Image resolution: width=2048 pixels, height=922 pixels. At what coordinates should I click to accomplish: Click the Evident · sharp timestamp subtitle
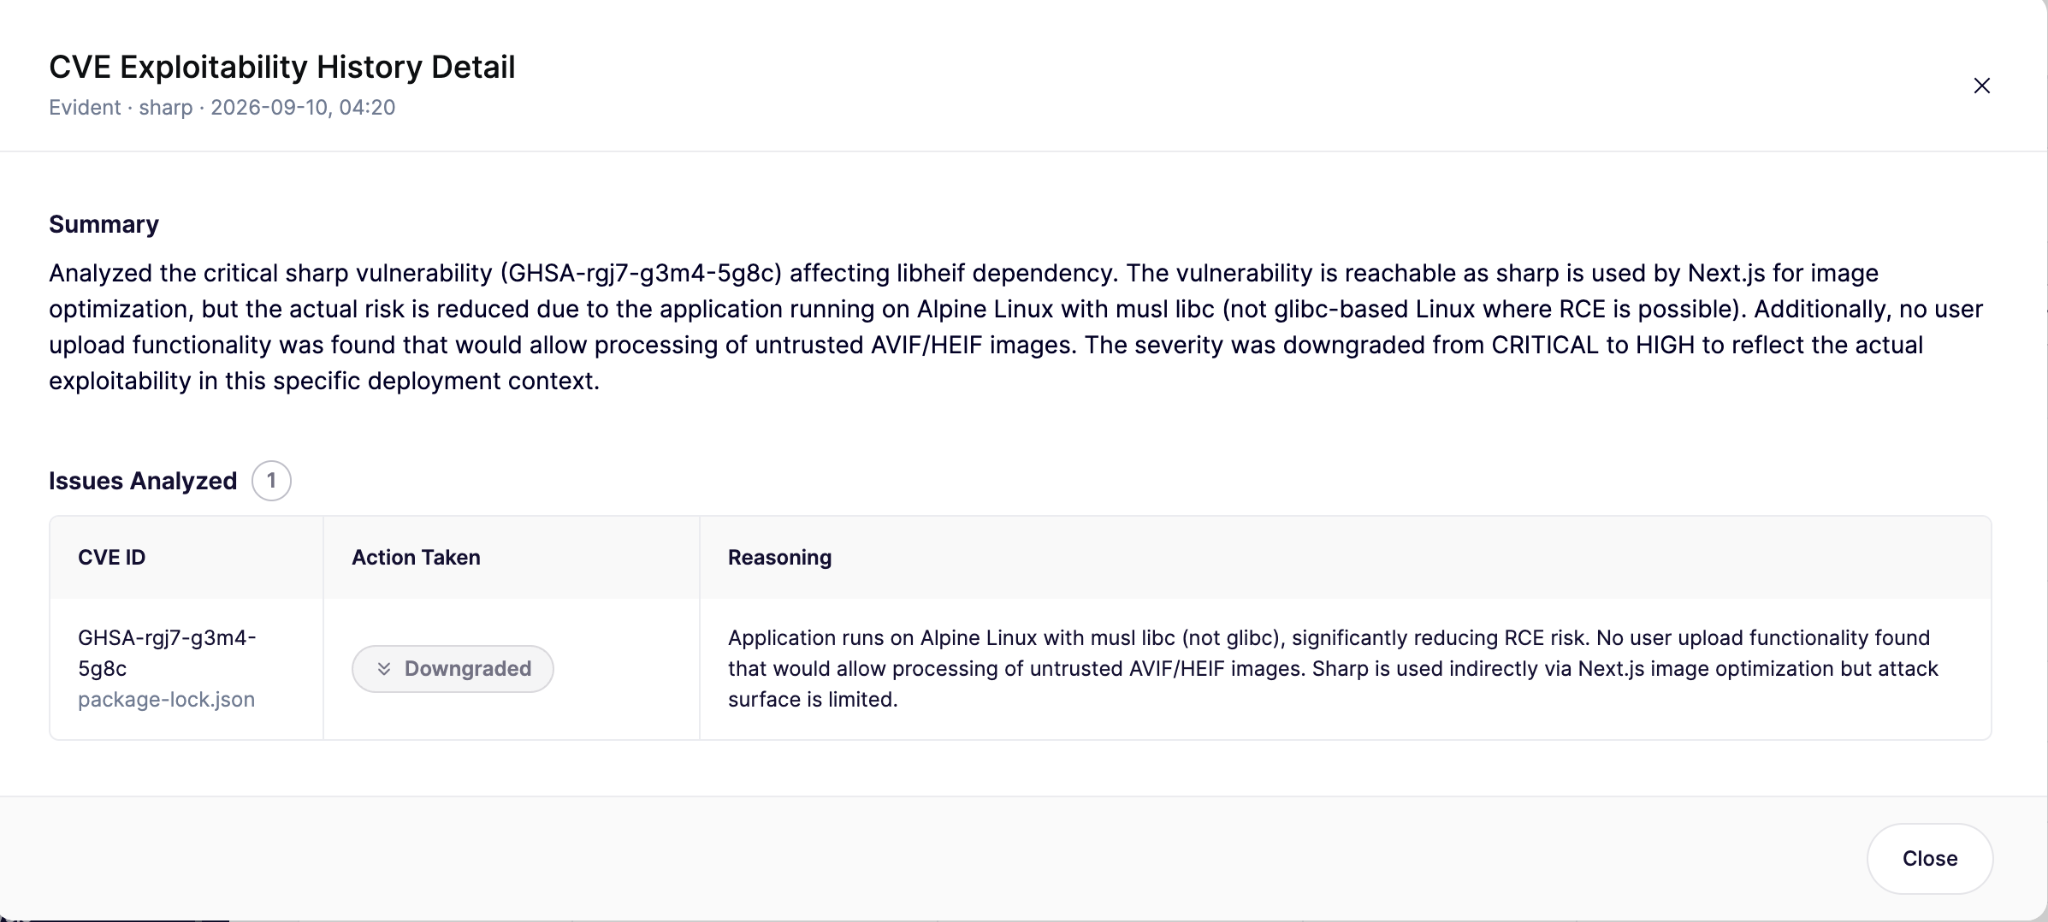(x=222, y=108)
